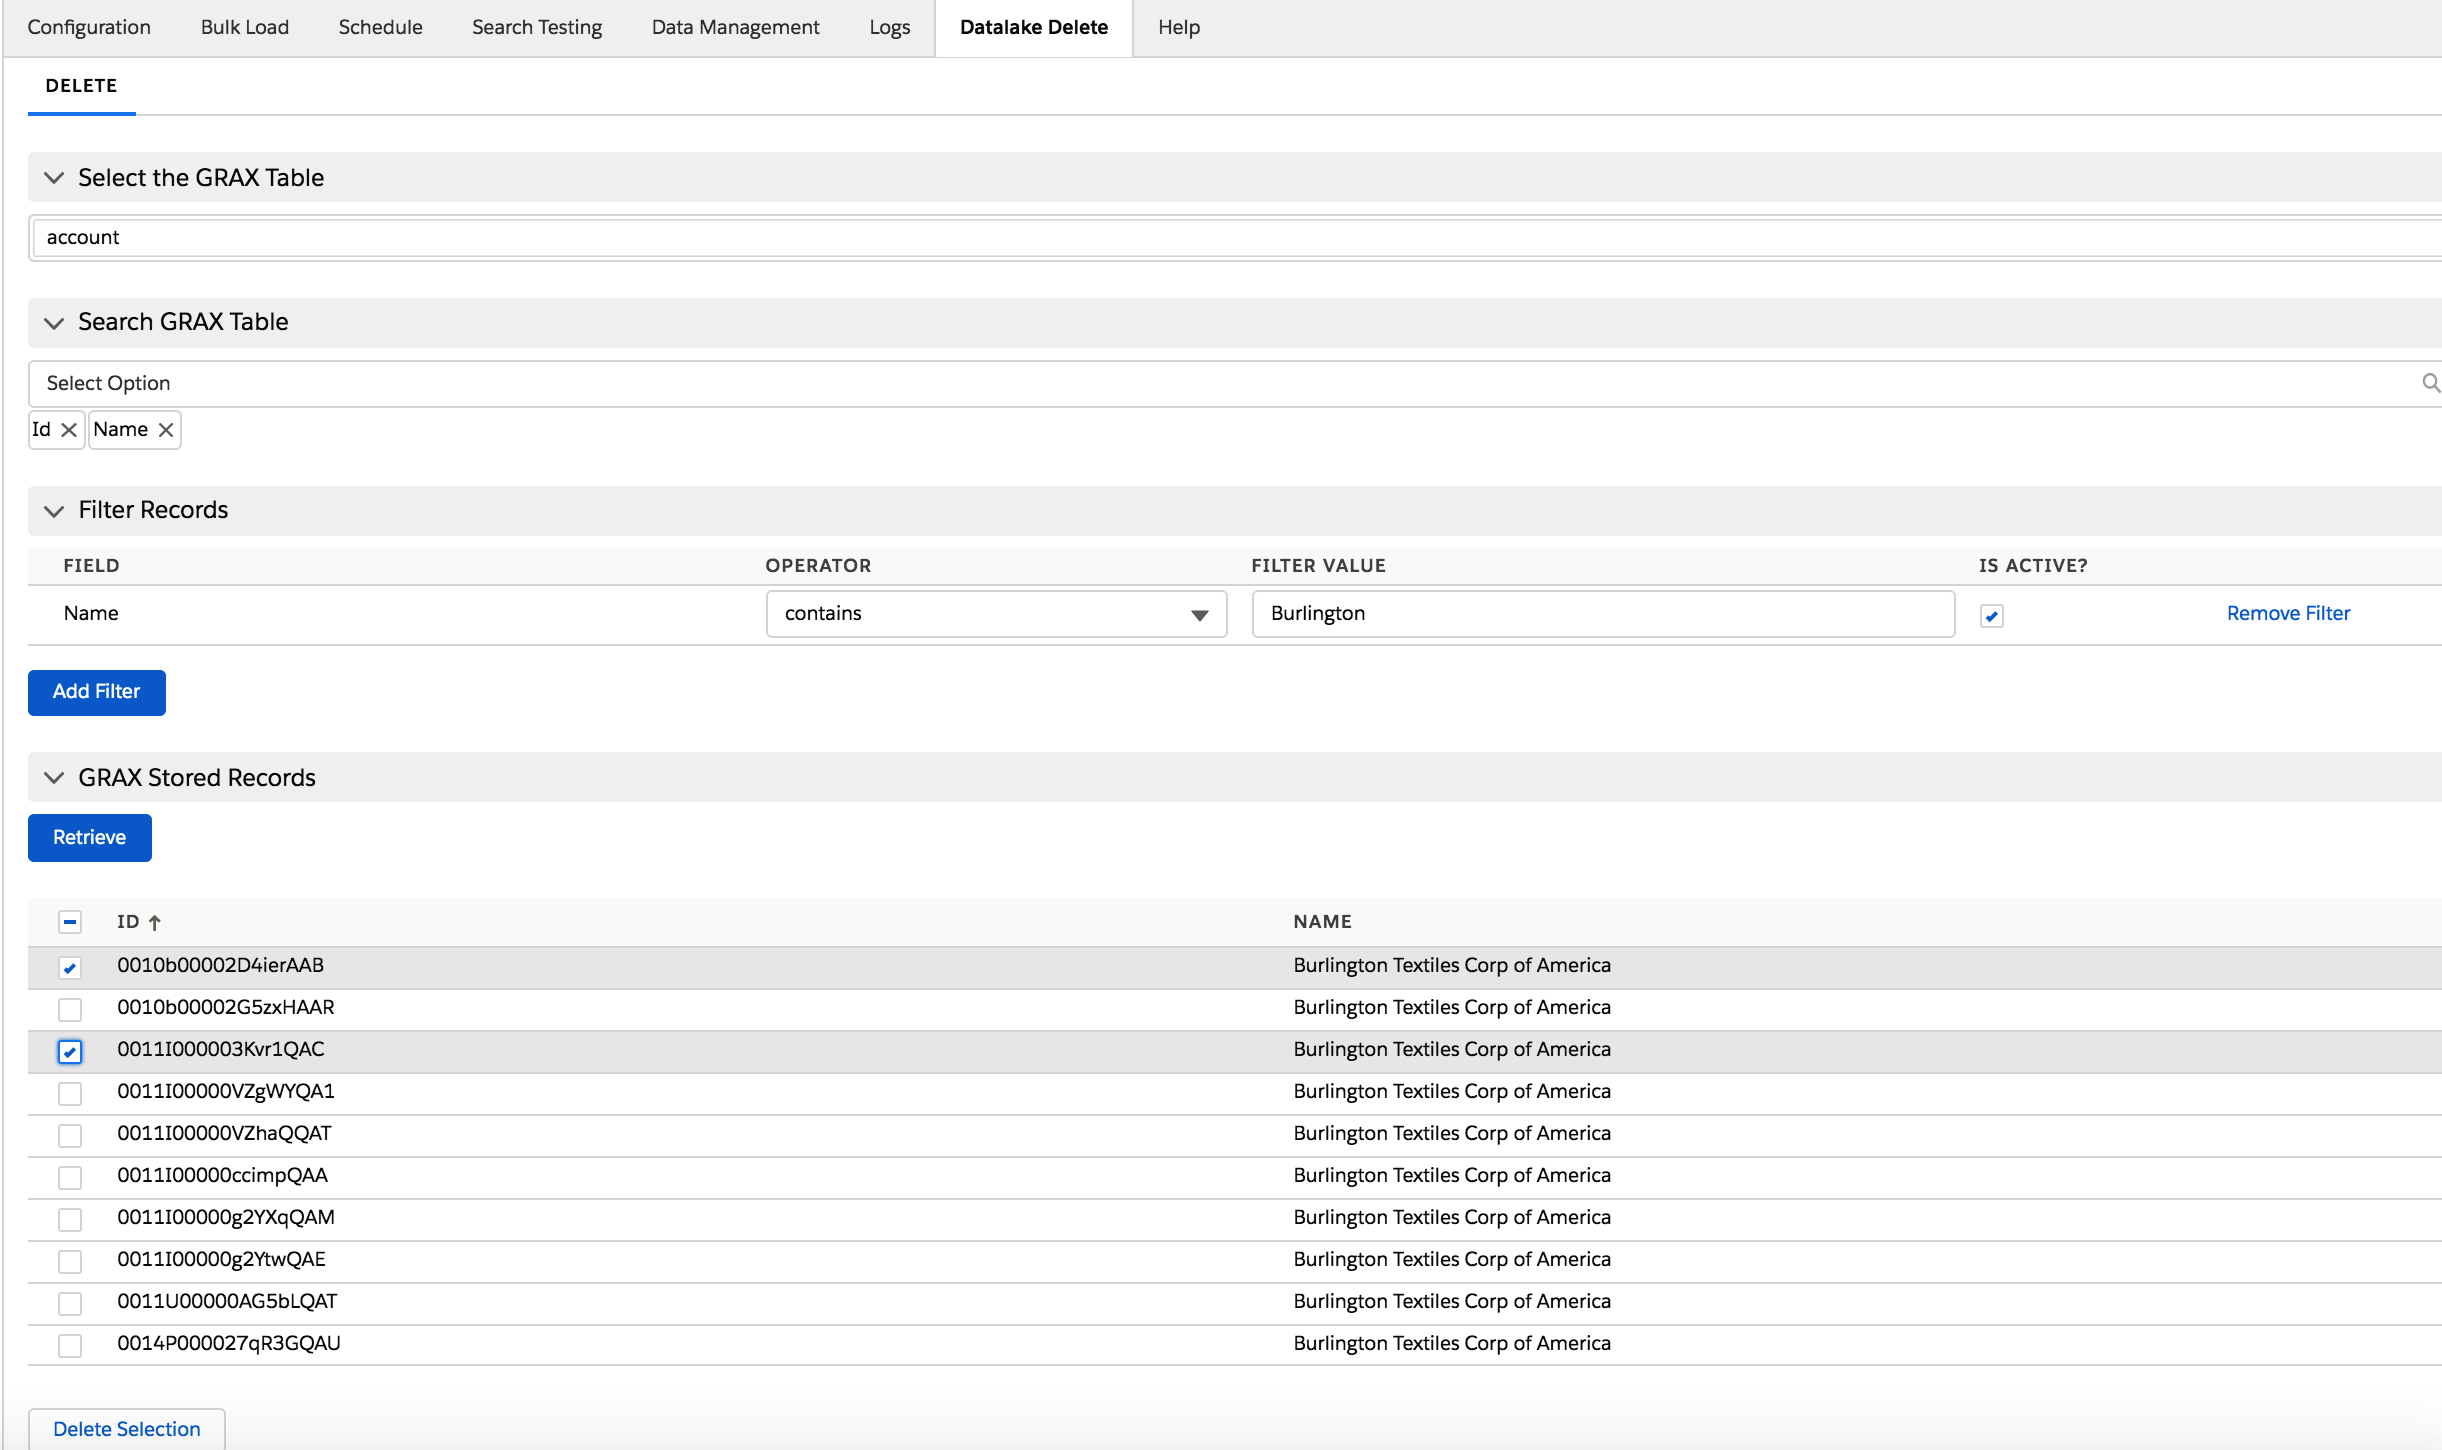This screenshot has width=2442, height=1450.
Task: Click the Remove Filter link
Action: pos(2288,613)
